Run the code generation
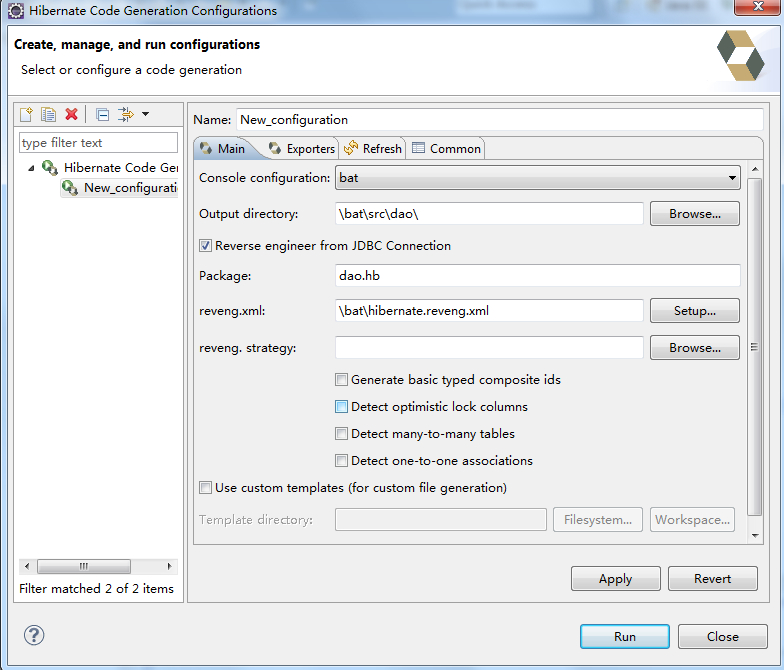Viewport: 784px width, 670px height. pyautogui.click(x=624, y=636)
